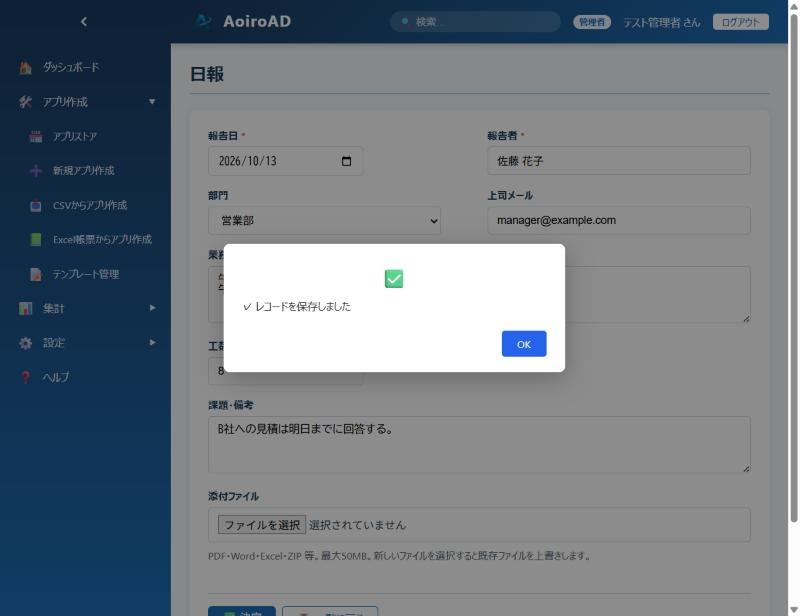This screenshot has width=800, height=616.
Task: Select 新規アプリ作成 in the sidebar
Action: pyautogui.click(x=85, y=170)
